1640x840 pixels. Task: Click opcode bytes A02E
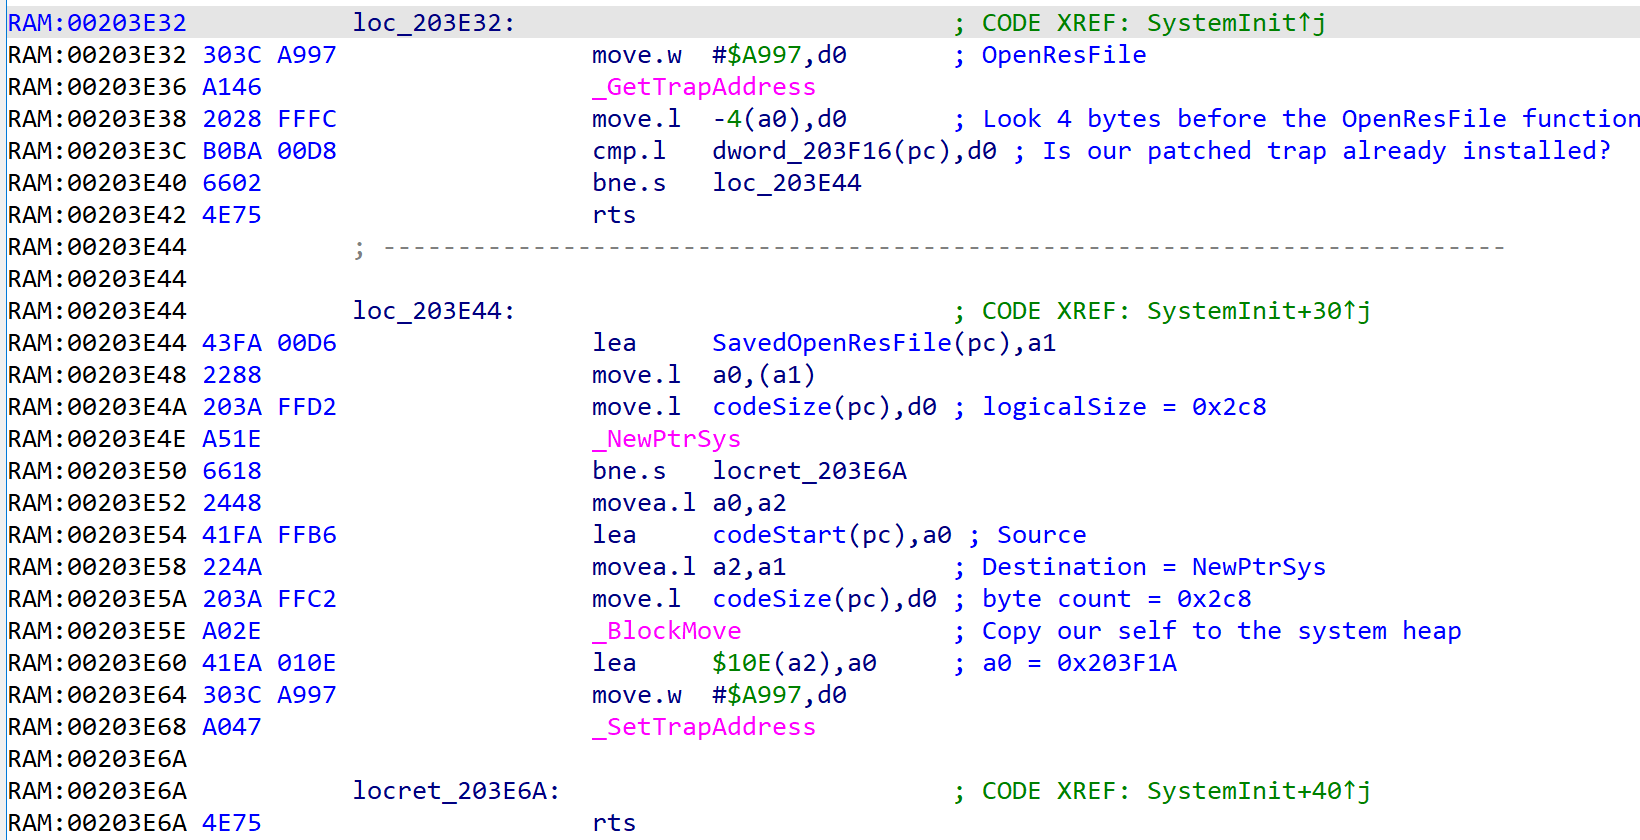(x=232, y=631)
